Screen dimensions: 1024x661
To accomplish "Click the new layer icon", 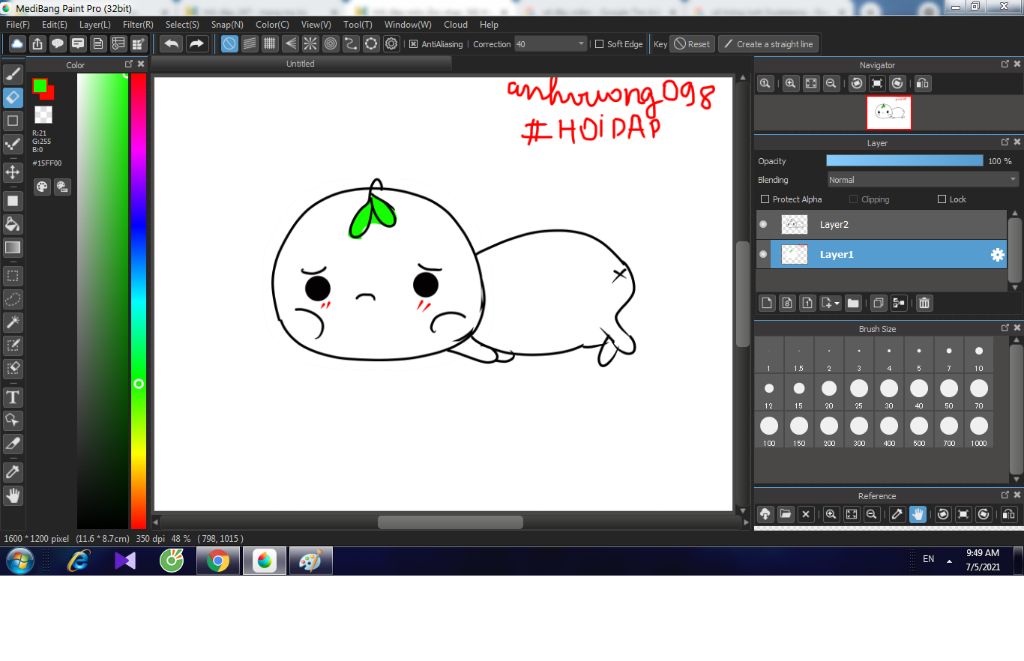I will 767,303.
